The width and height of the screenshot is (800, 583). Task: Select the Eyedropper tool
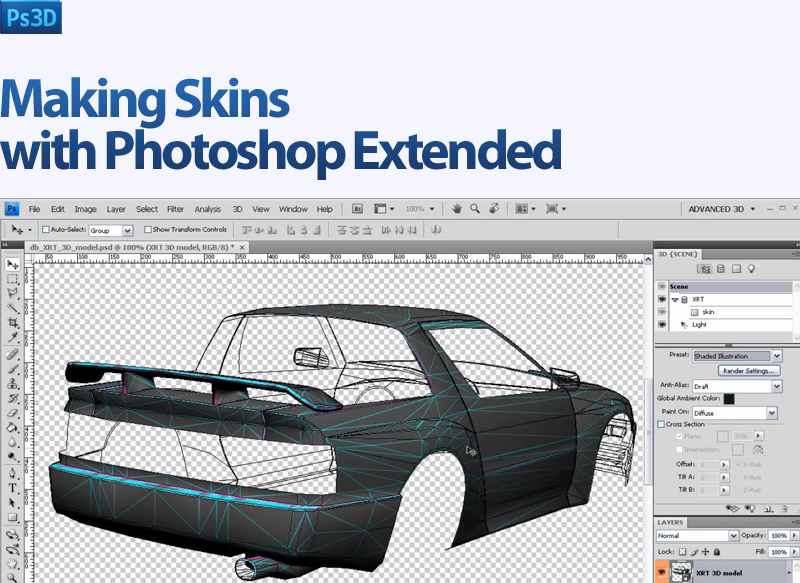pos(13,337)
